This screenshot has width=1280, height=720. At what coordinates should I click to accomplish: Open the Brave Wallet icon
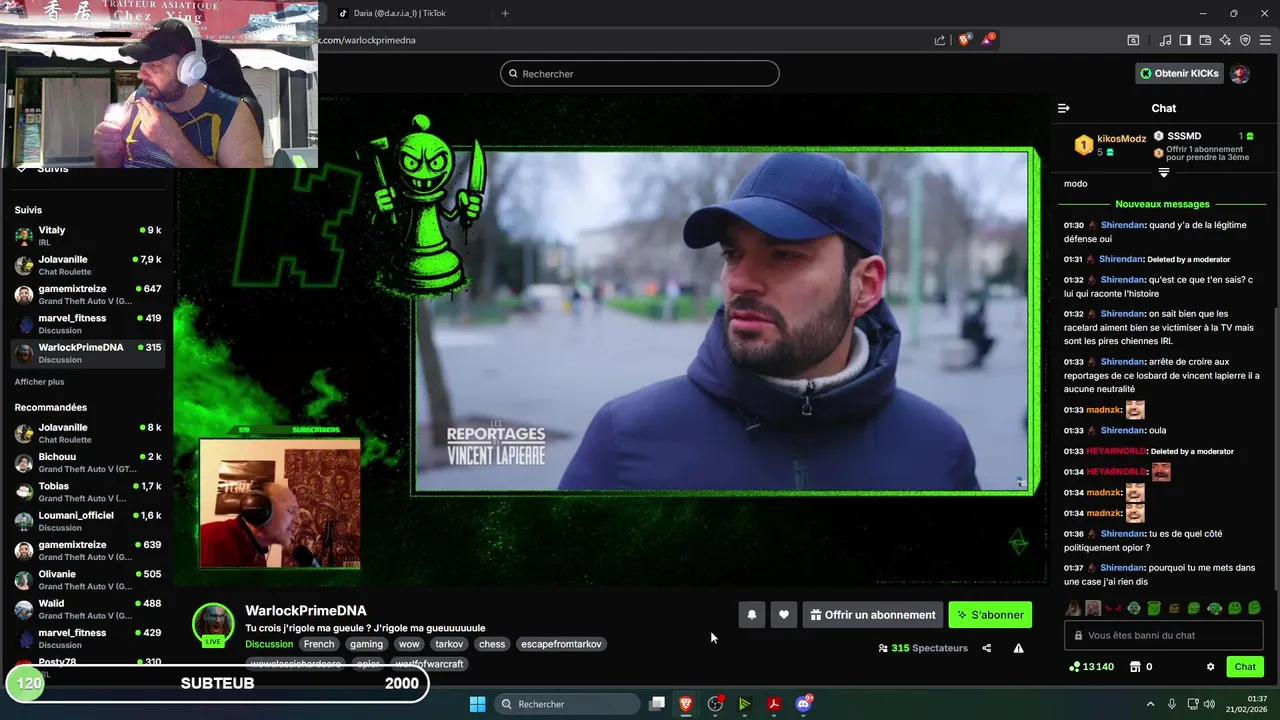point(1205,40)
